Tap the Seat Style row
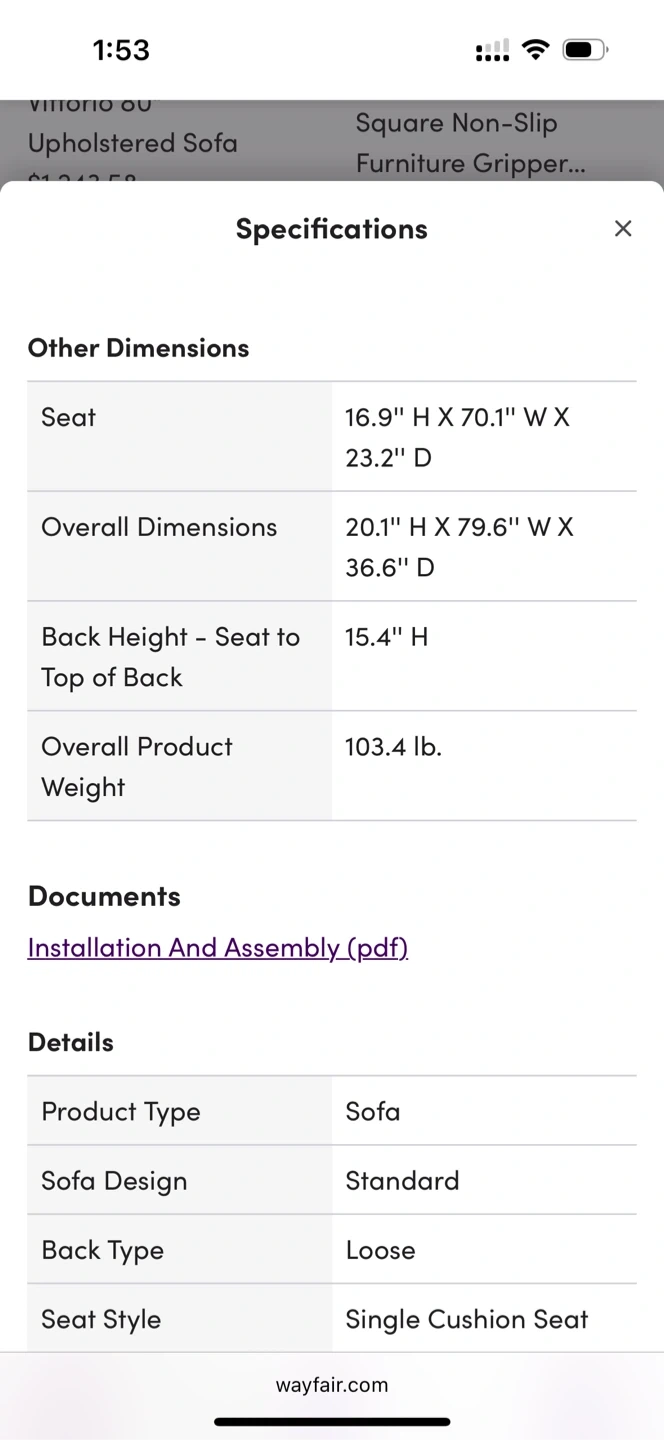 click(x=332, y=1319)
